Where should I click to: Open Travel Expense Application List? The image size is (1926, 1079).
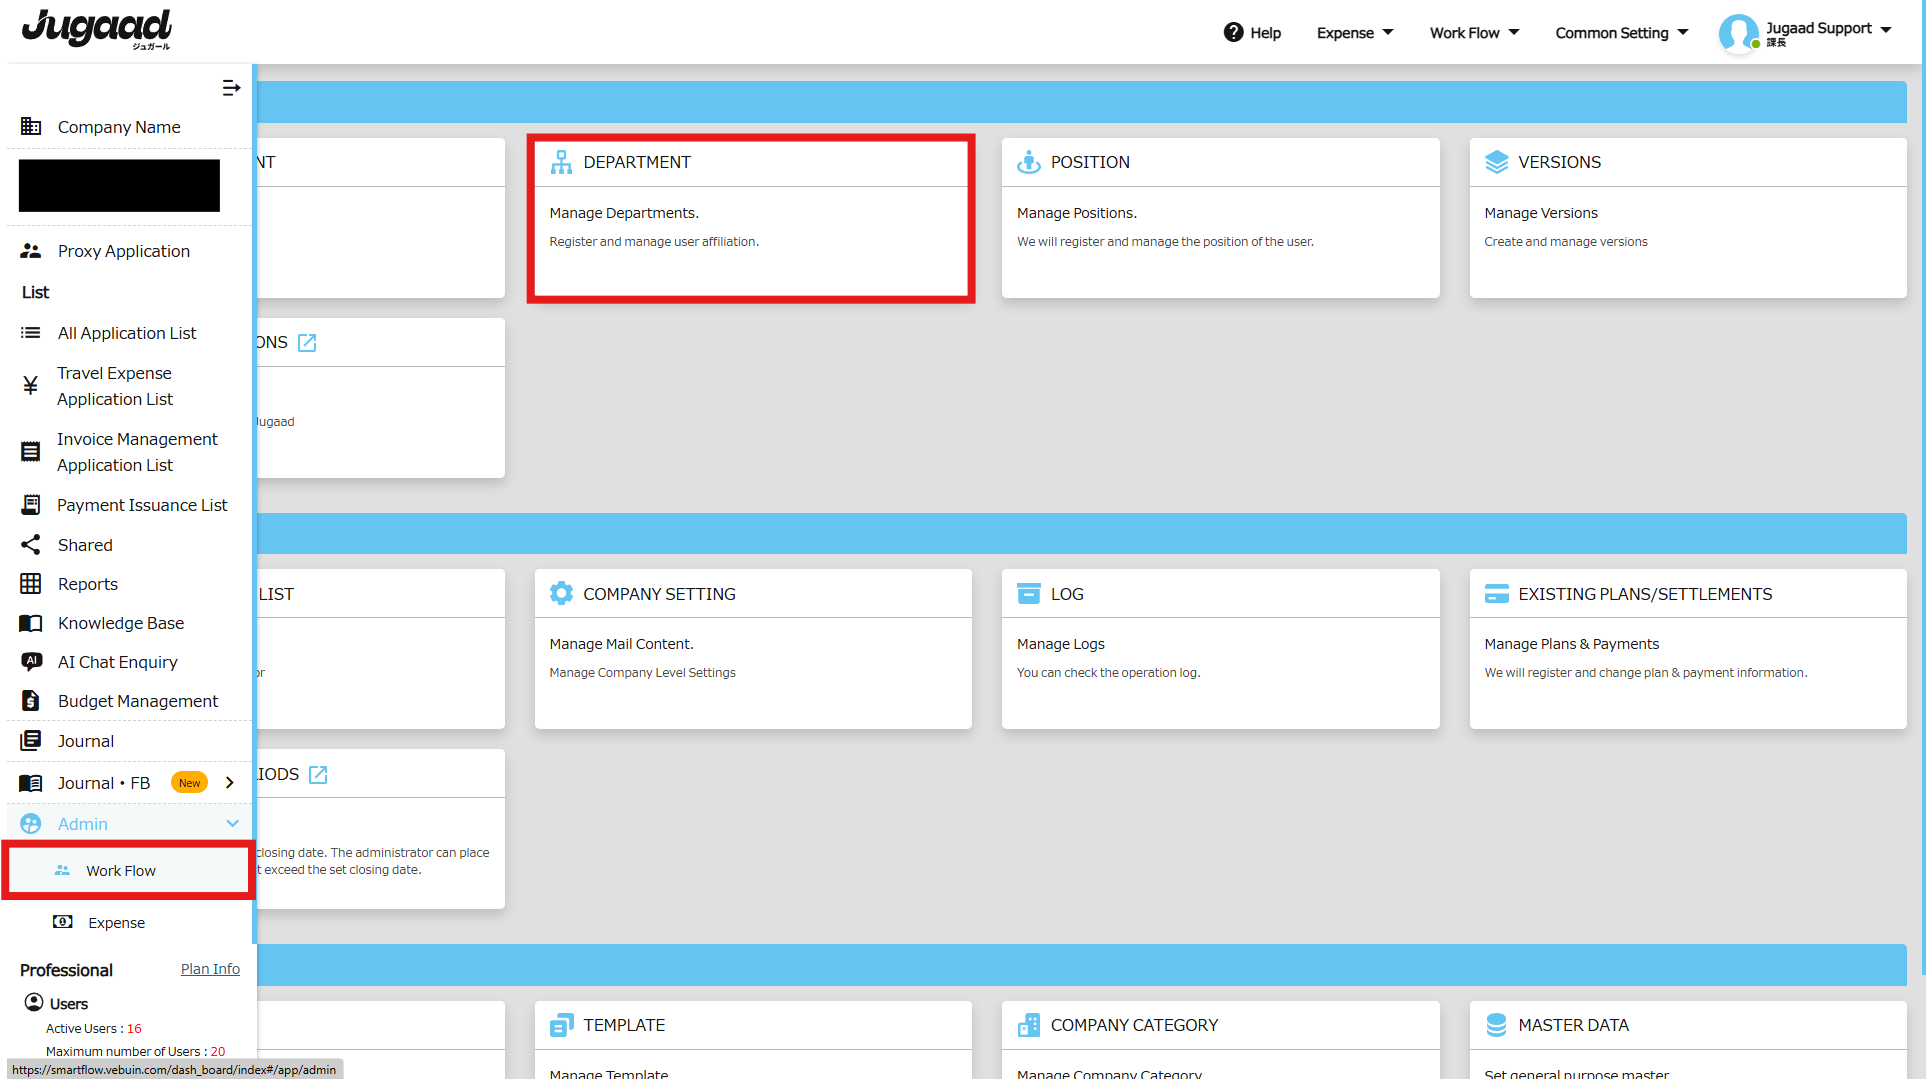[x=115, y=386]
